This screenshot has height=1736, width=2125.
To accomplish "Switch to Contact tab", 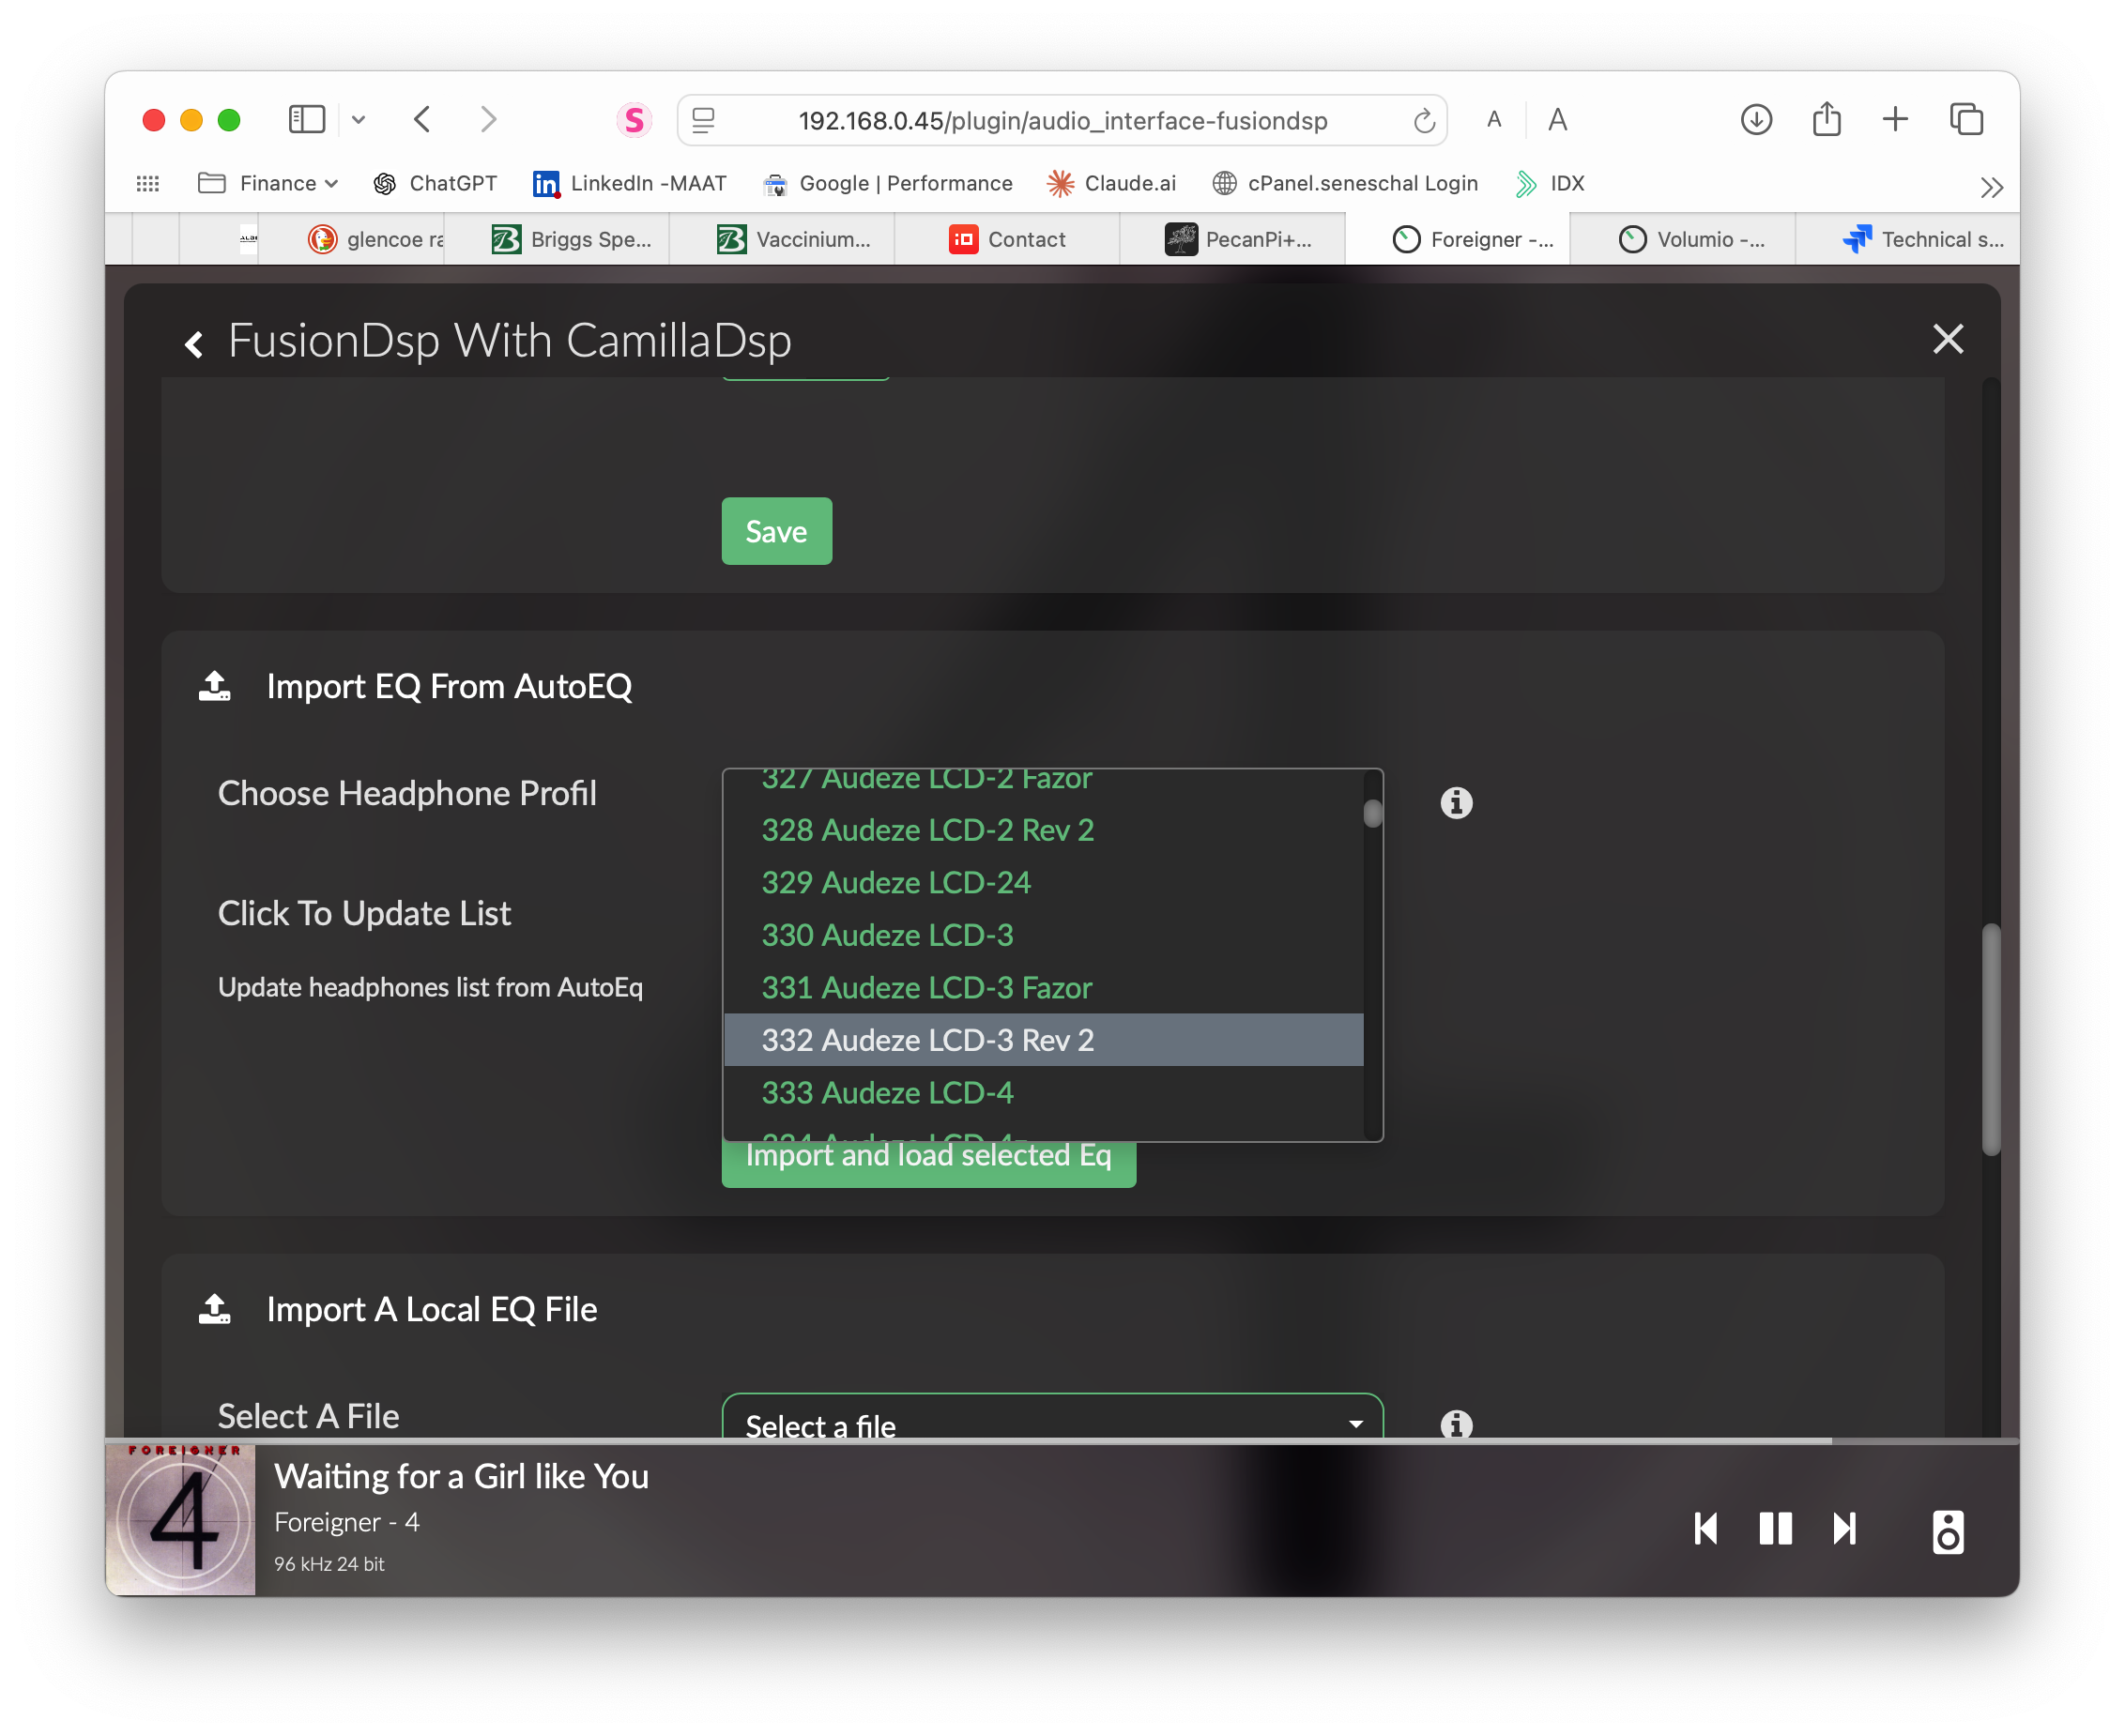I will click(1007, 239).
